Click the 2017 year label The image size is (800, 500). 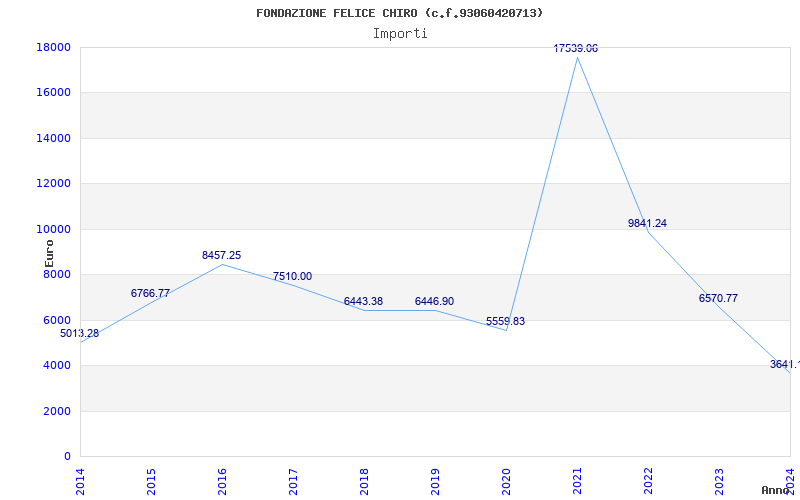tap(293, 482)
